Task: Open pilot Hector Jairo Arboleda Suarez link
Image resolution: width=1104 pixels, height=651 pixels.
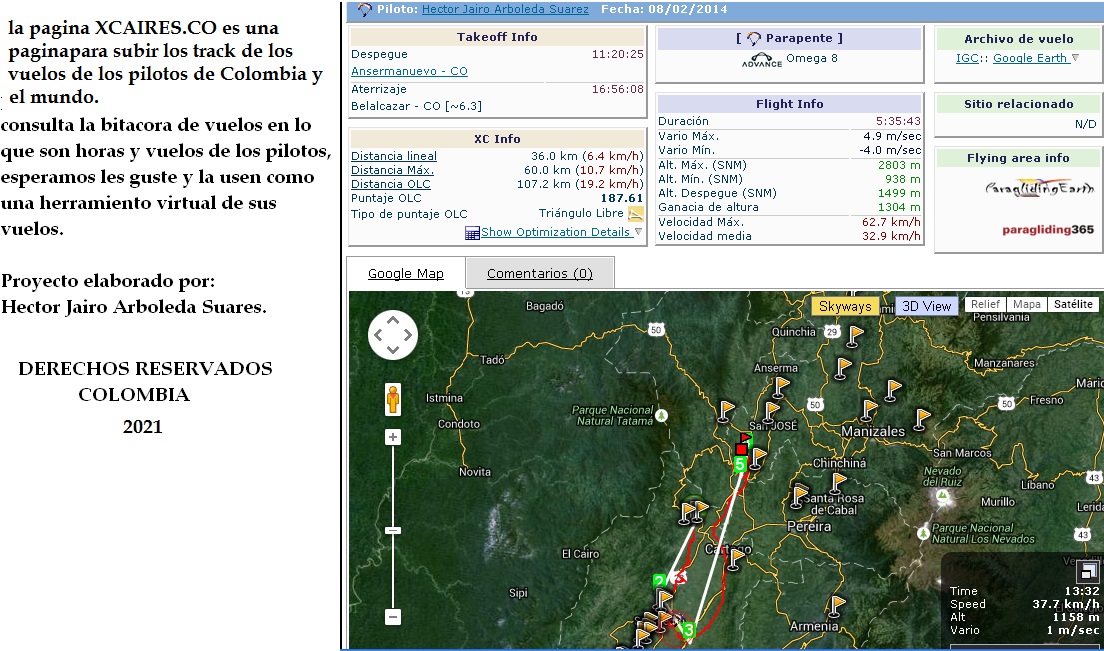Action: click(x=505, y=9)
